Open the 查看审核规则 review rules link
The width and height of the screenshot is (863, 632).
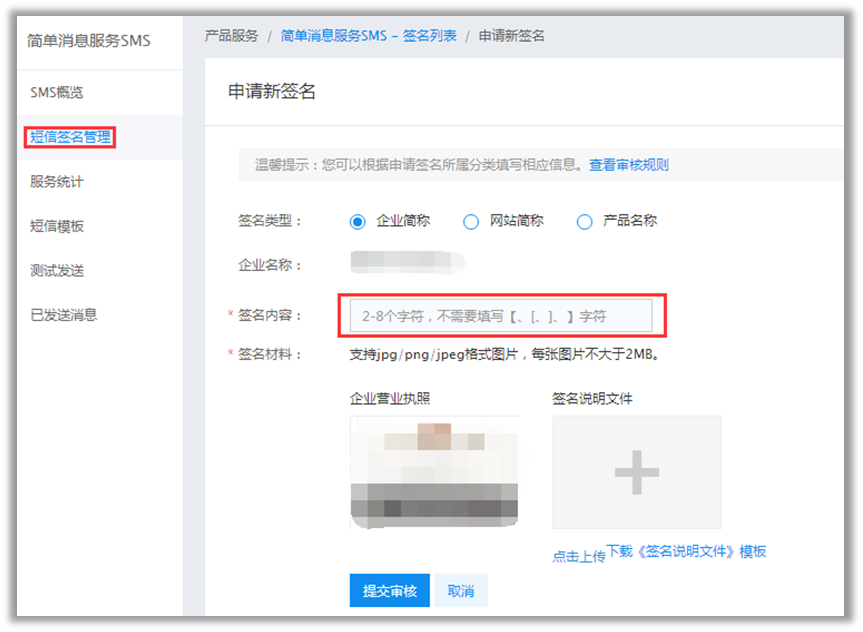(x=628, y=164)
